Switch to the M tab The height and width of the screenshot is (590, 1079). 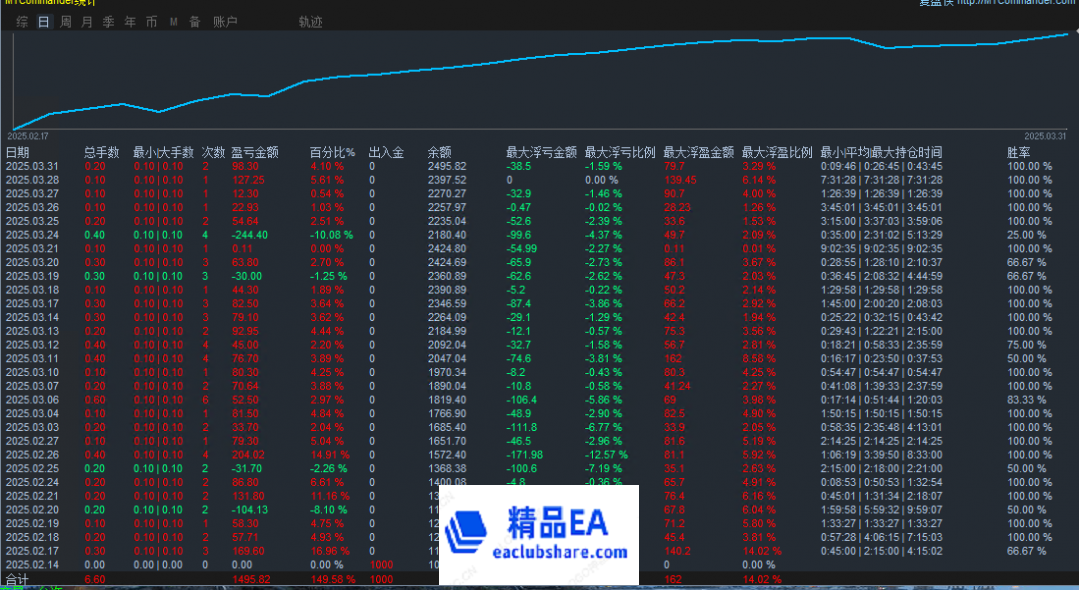173,22
